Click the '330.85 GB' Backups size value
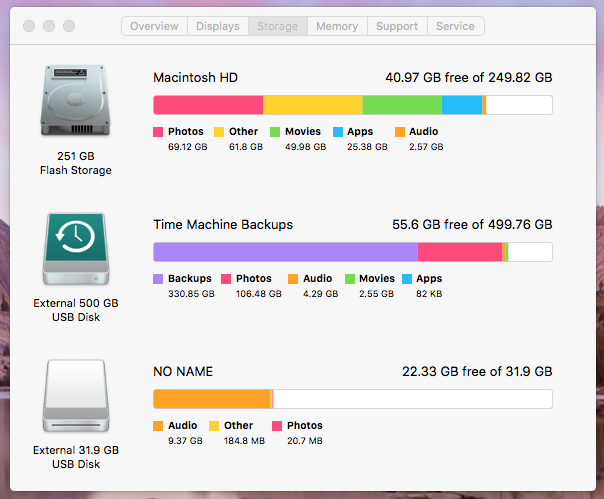Image resolution: width=604 pixels, height=499 pixels. 191,294
